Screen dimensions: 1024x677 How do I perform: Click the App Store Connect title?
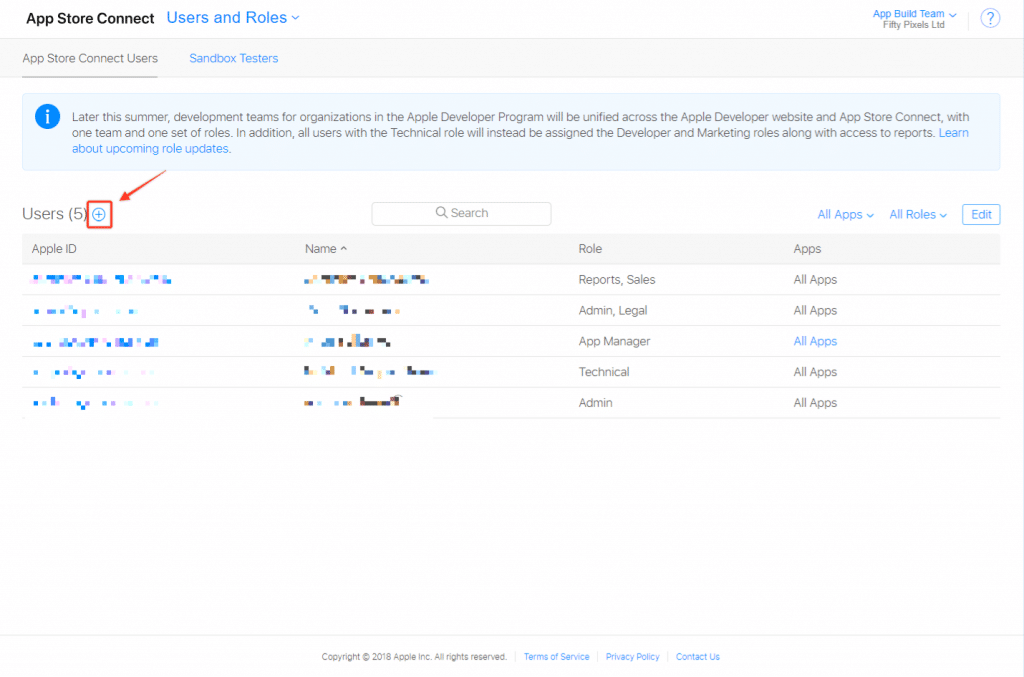(90, 18)
